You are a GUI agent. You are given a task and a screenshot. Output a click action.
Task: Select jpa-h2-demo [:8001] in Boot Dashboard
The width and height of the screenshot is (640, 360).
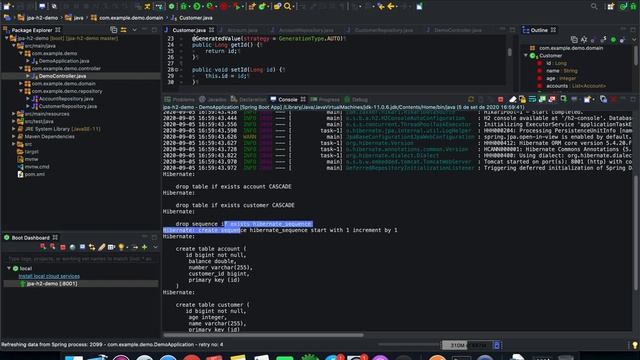(x=81, y=284)
